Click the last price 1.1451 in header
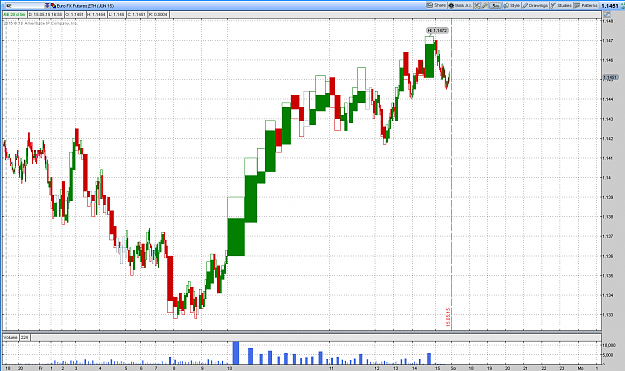 click(610, 6)
